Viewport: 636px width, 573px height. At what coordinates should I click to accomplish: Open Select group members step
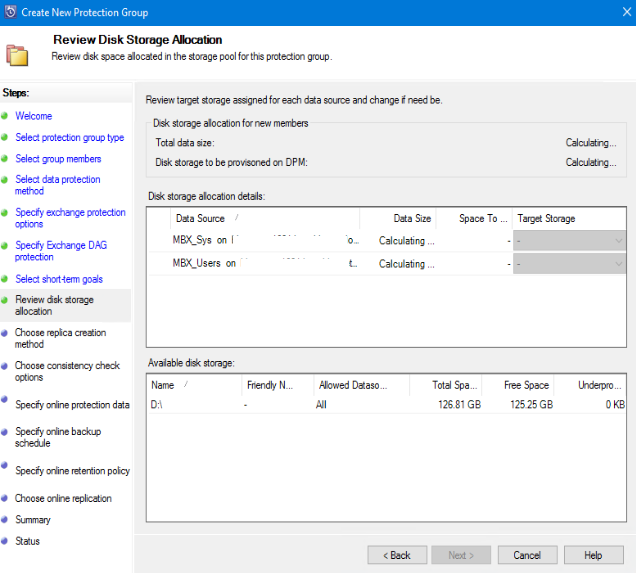coord(58,159)
